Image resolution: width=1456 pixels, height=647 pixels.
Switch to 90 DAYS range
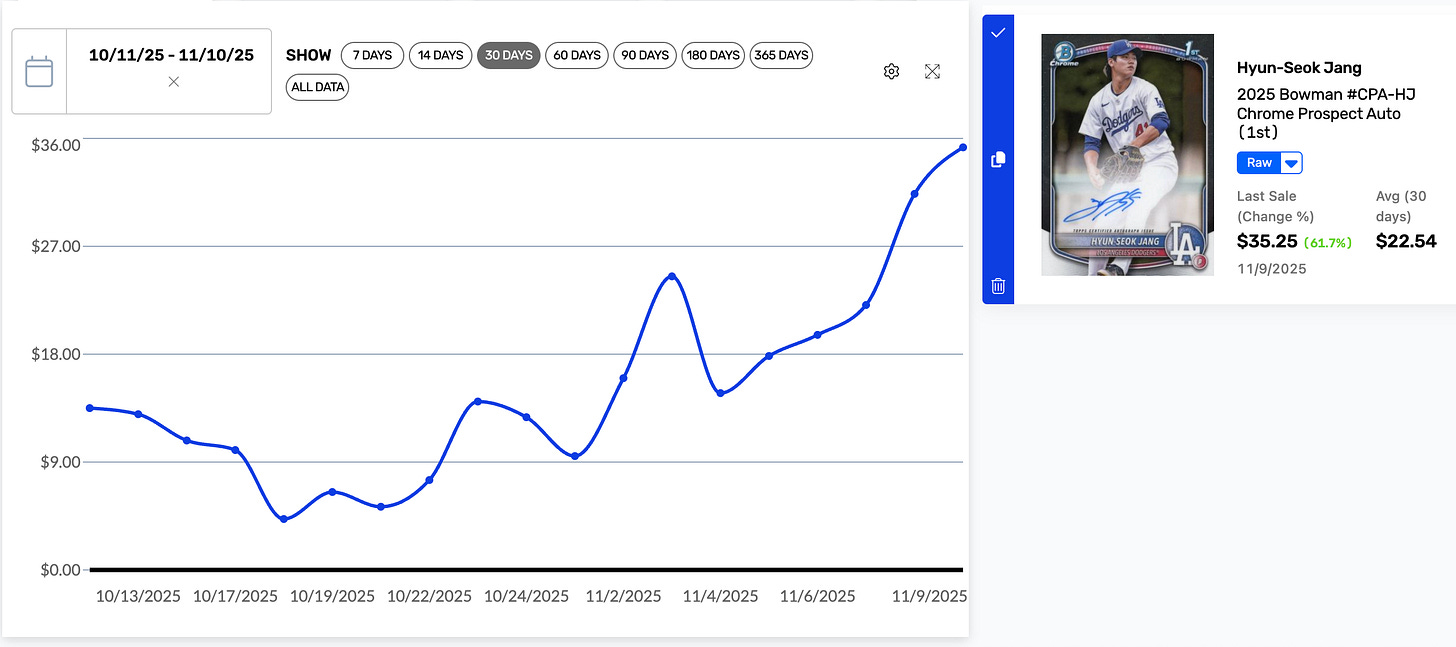coord(645,55)
